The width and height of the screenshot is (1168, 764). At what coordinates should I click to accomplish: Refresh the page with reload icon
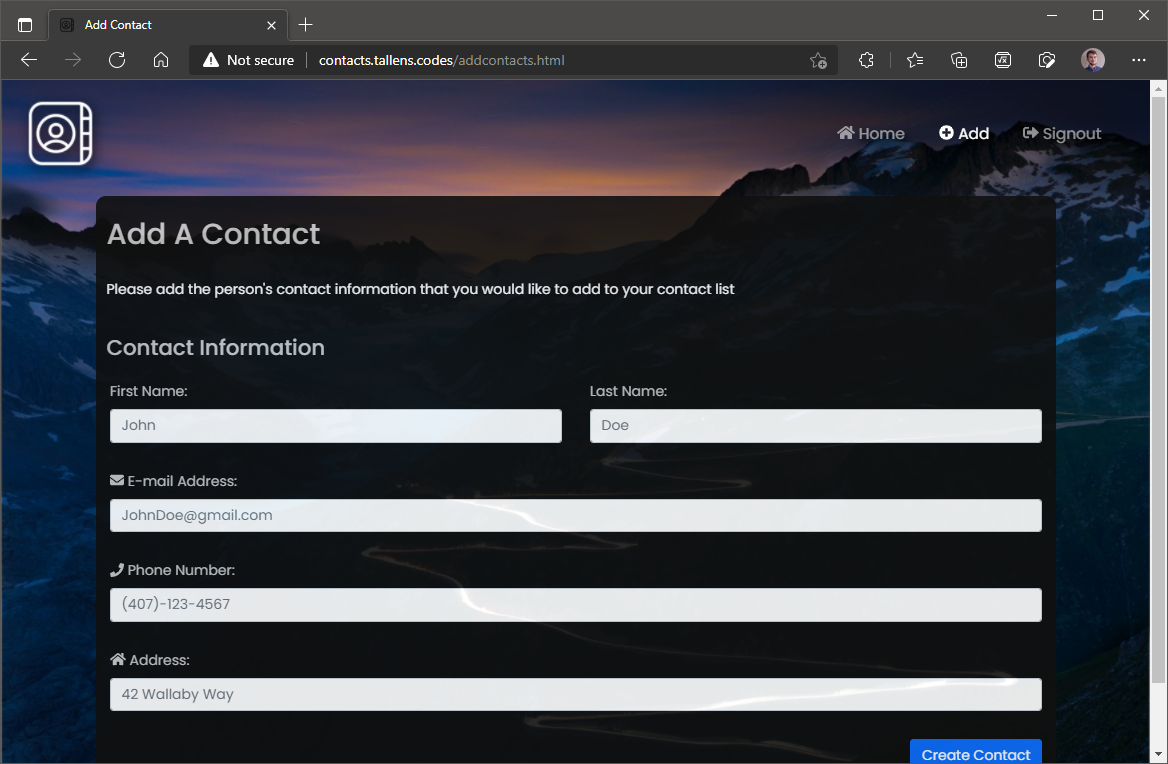point(117,60)
